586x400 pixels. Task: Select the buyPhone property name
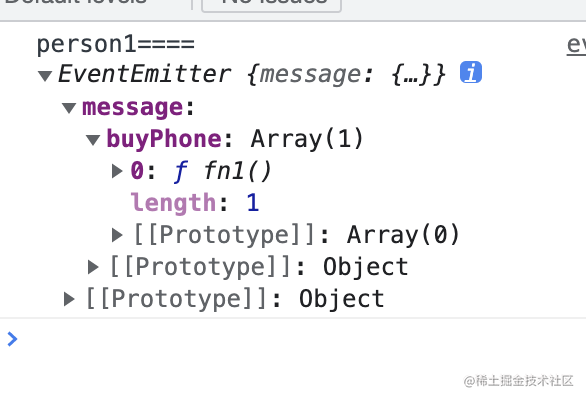click(164, 139)
